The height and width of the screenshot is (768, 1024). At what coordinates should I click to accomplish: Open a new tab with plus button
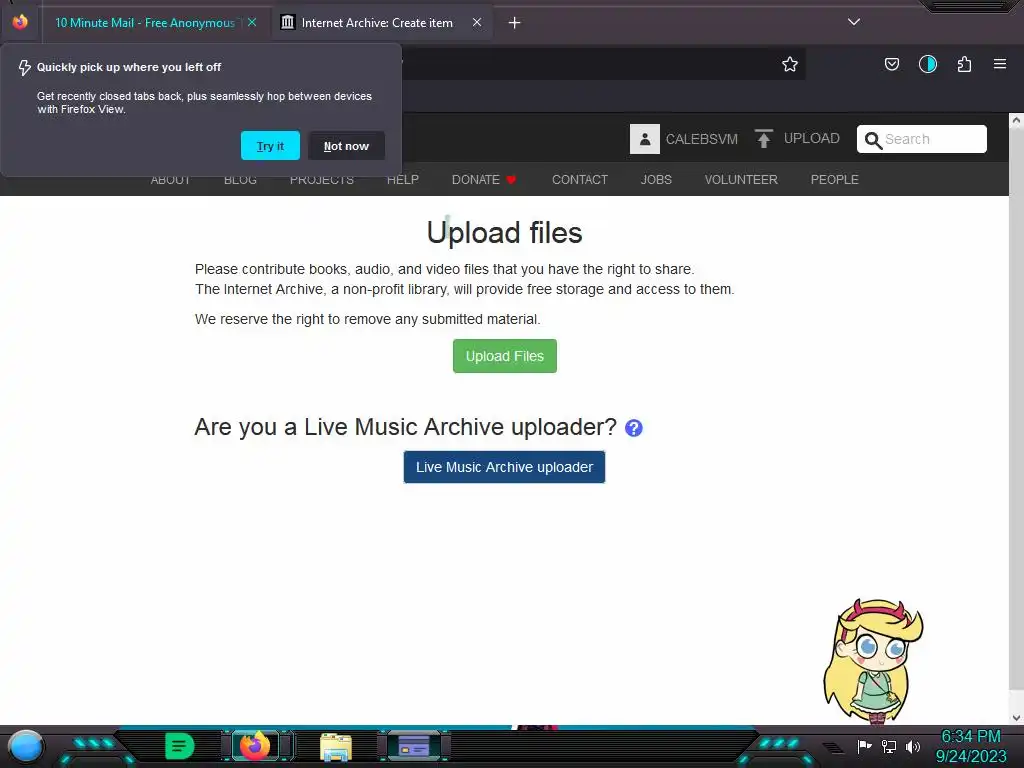[x=514, y=23]
